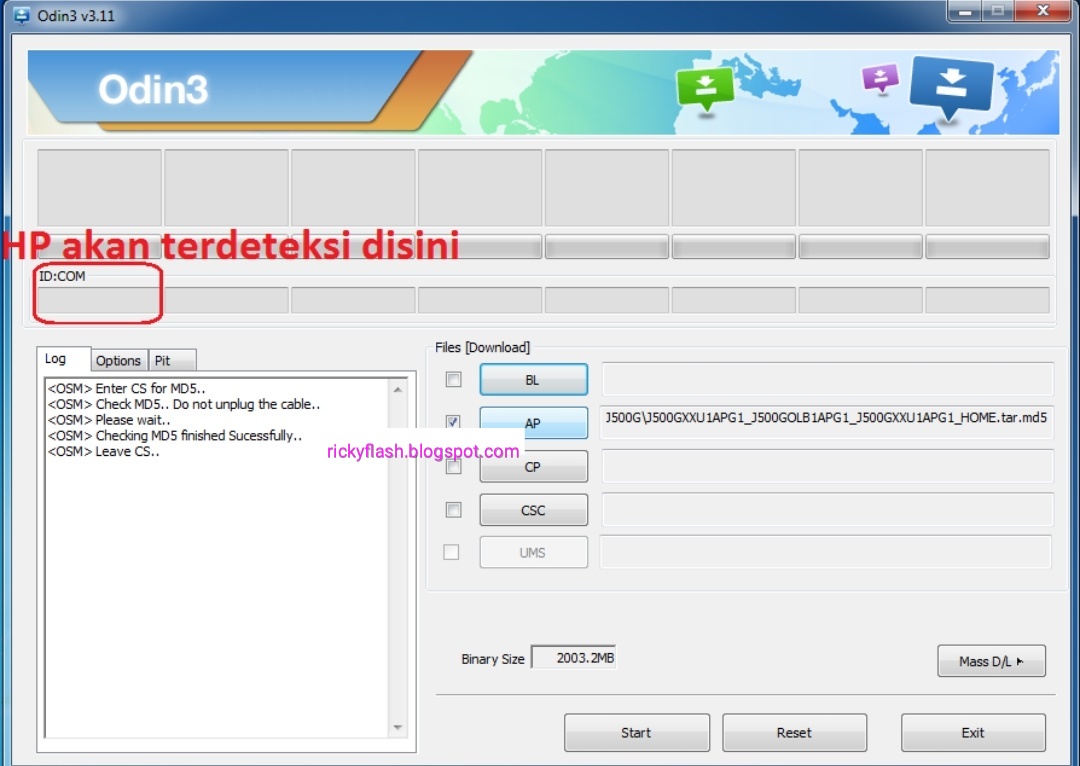Click the Reset button
The width and height of the screenshot is (1080, 766).
click(794, 732)
